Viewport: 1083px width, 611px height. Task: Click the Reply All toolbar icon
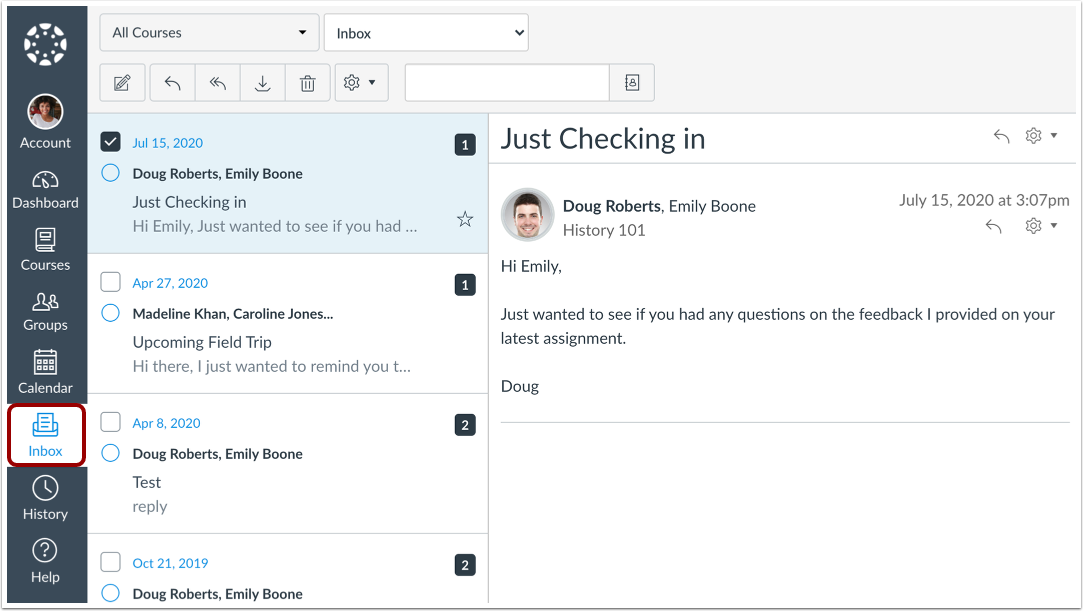(x=218, y=83)
